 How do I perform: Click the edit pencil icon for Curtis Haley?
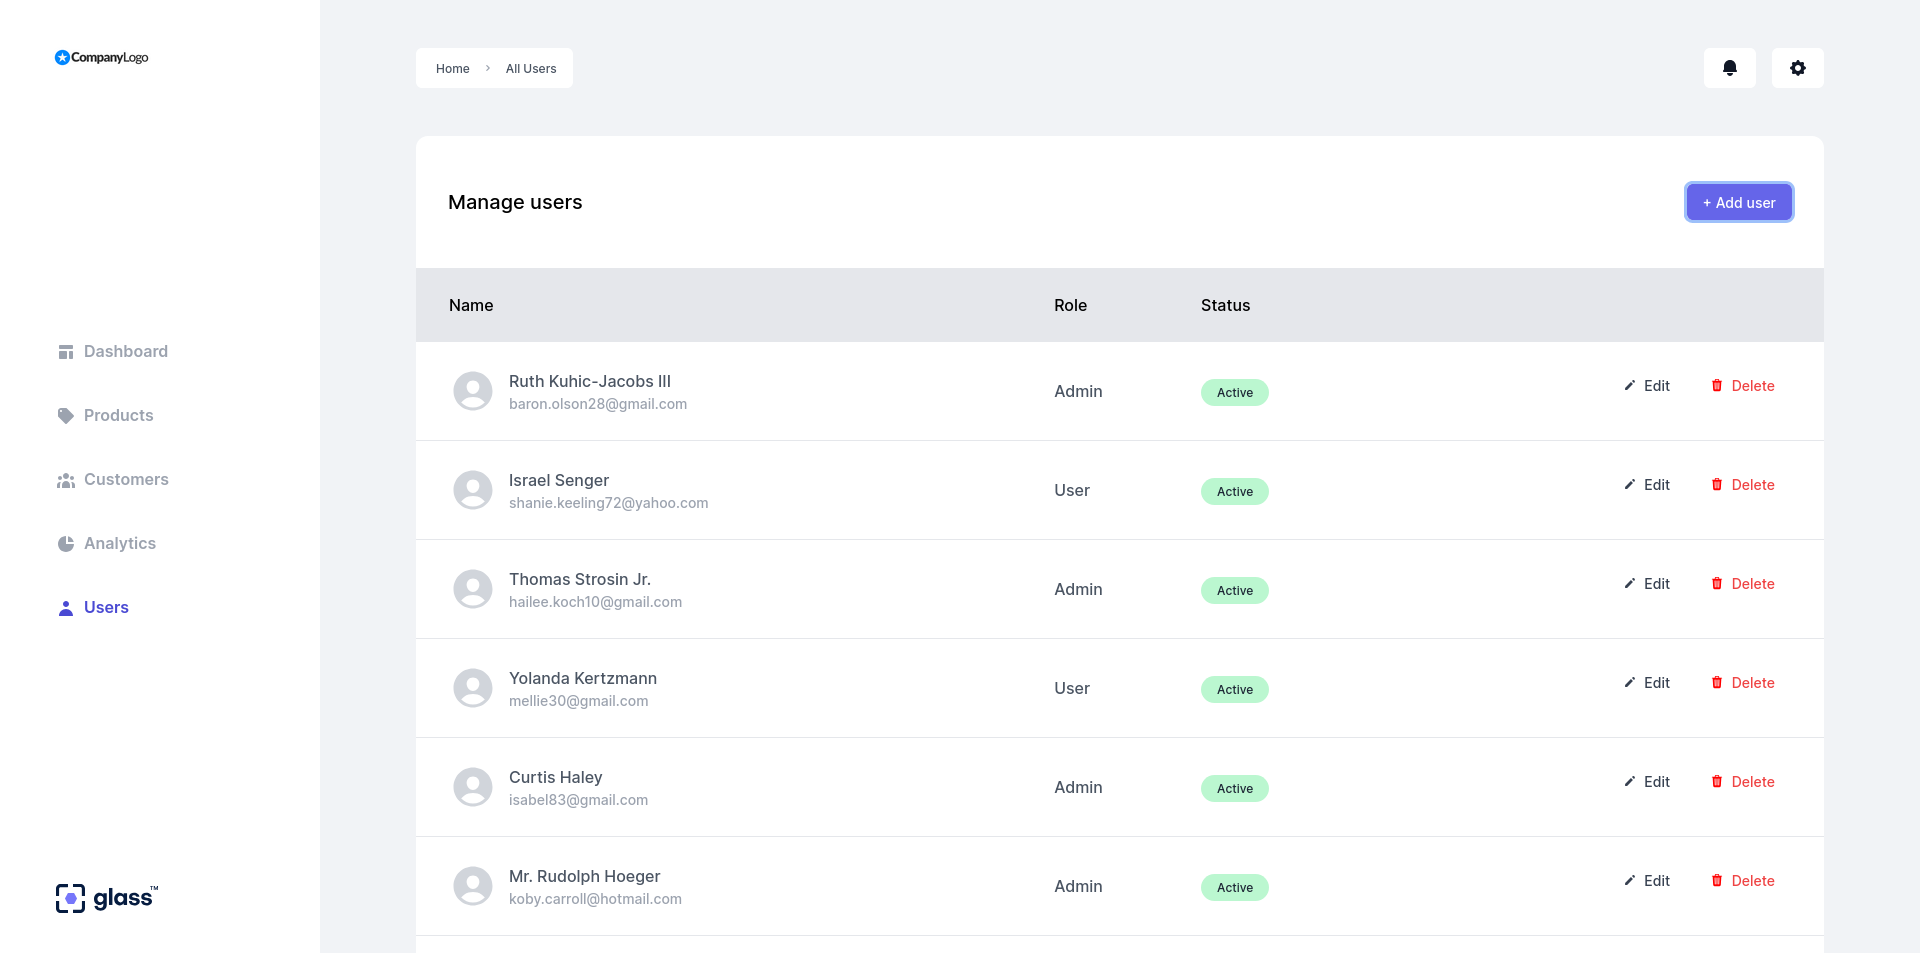1629,781
